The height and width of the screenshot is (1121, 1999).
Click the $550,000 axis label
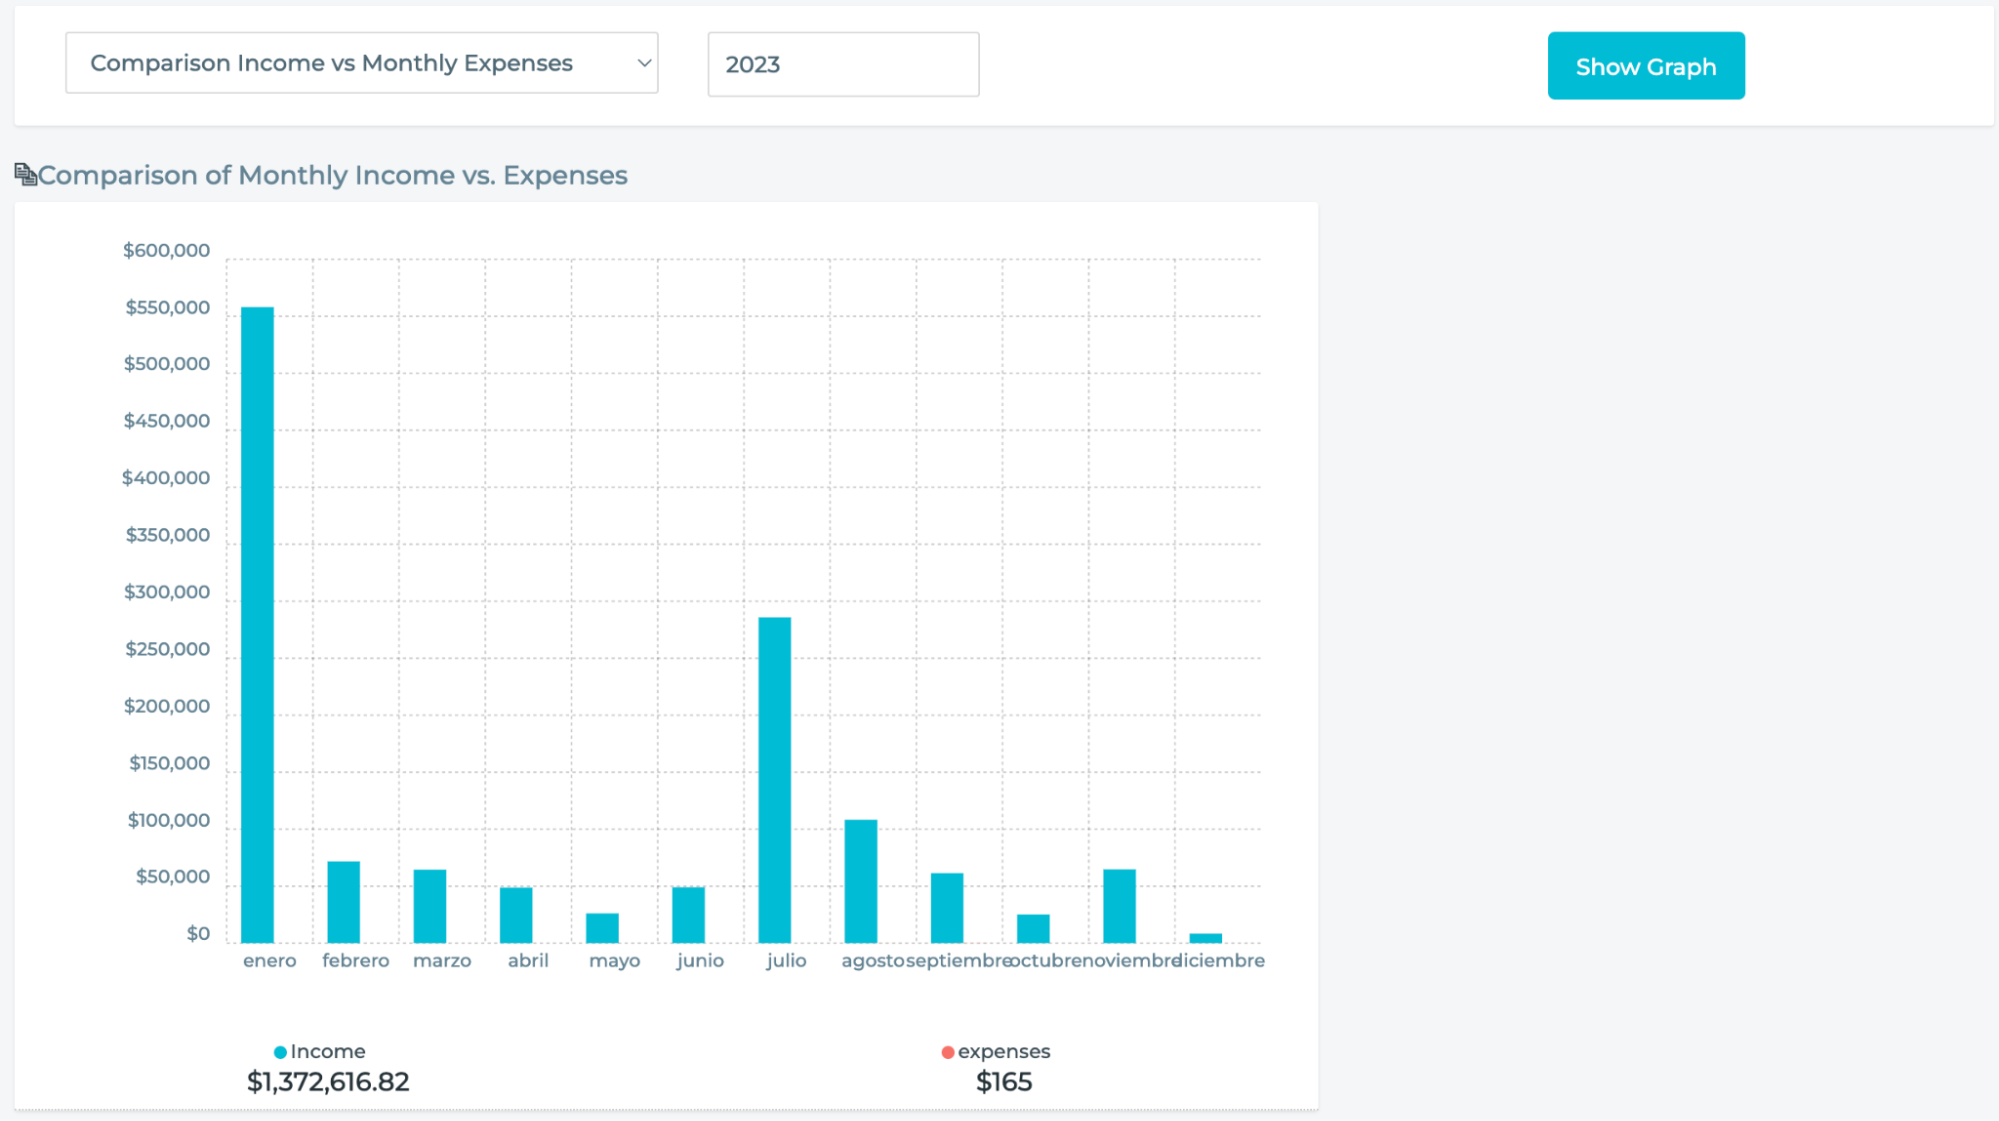pos(168,308)
